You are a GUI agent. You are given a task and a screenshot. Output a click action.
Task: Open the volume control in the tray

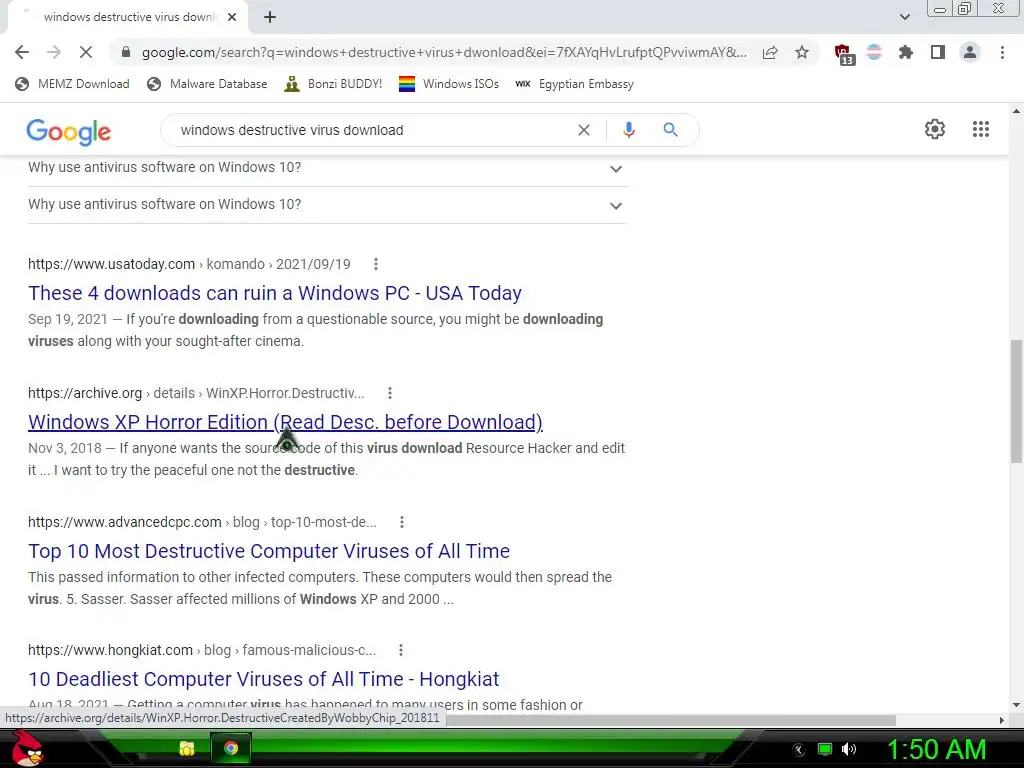pyautogui.click(x=849, y=749)
